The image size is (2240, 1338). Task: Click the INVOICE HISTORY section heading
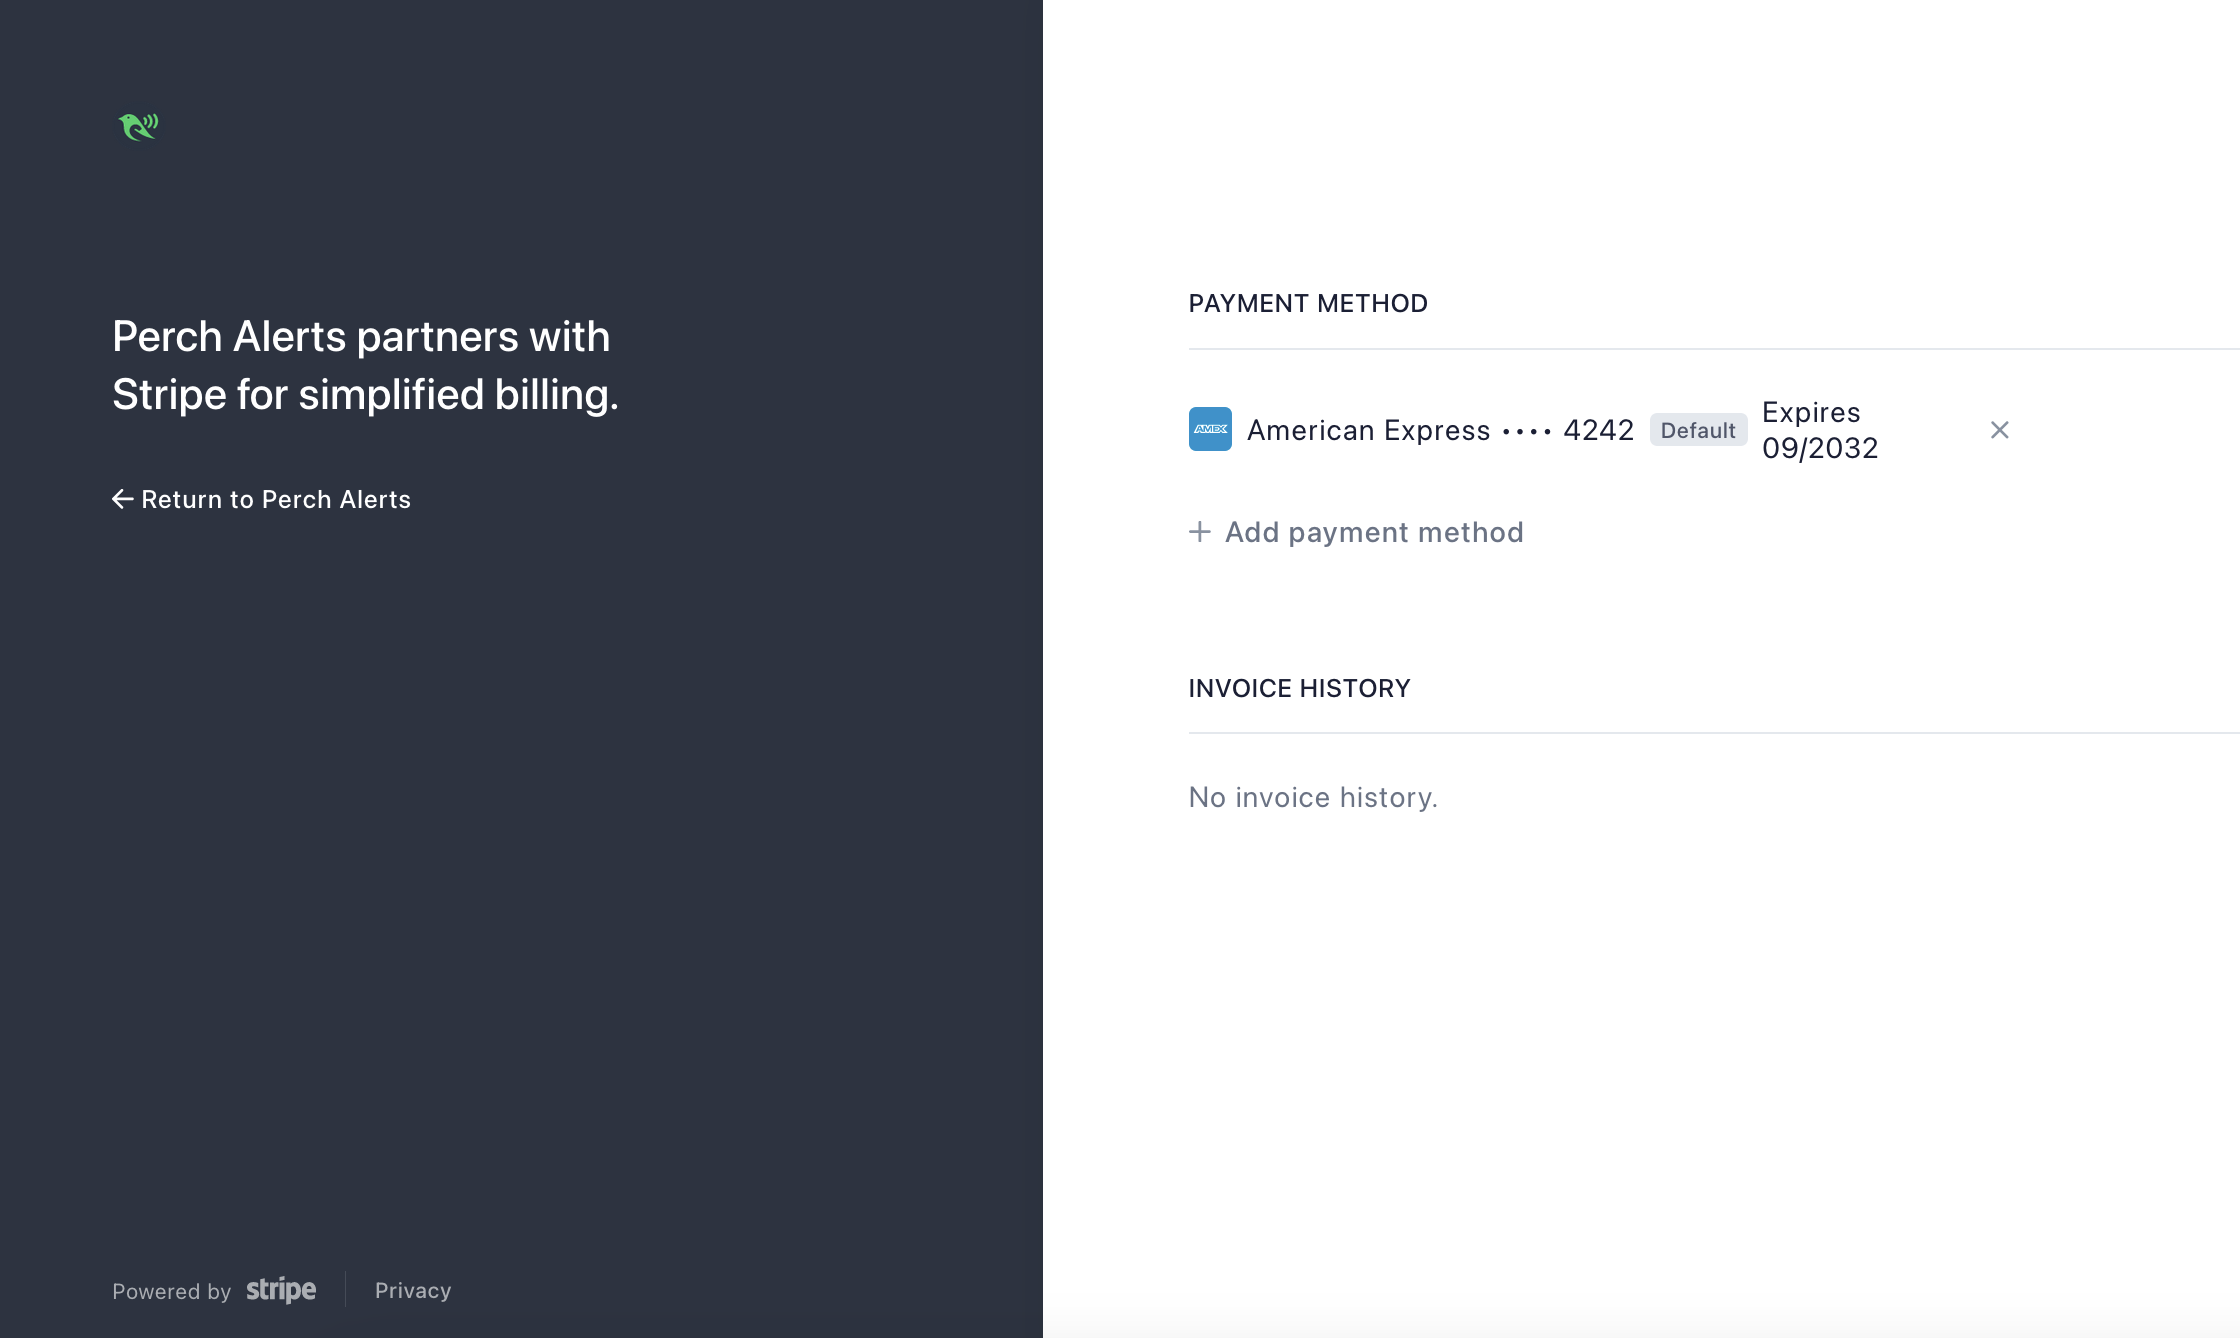1299,688
